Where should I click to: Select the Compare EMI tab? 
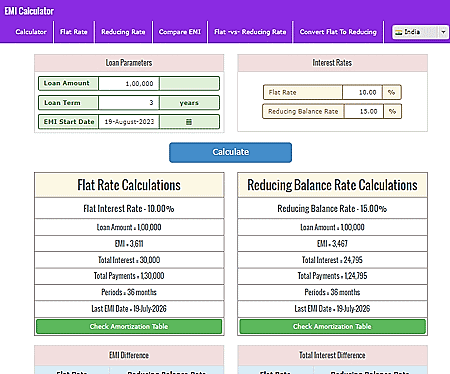(x=180, y=32)
